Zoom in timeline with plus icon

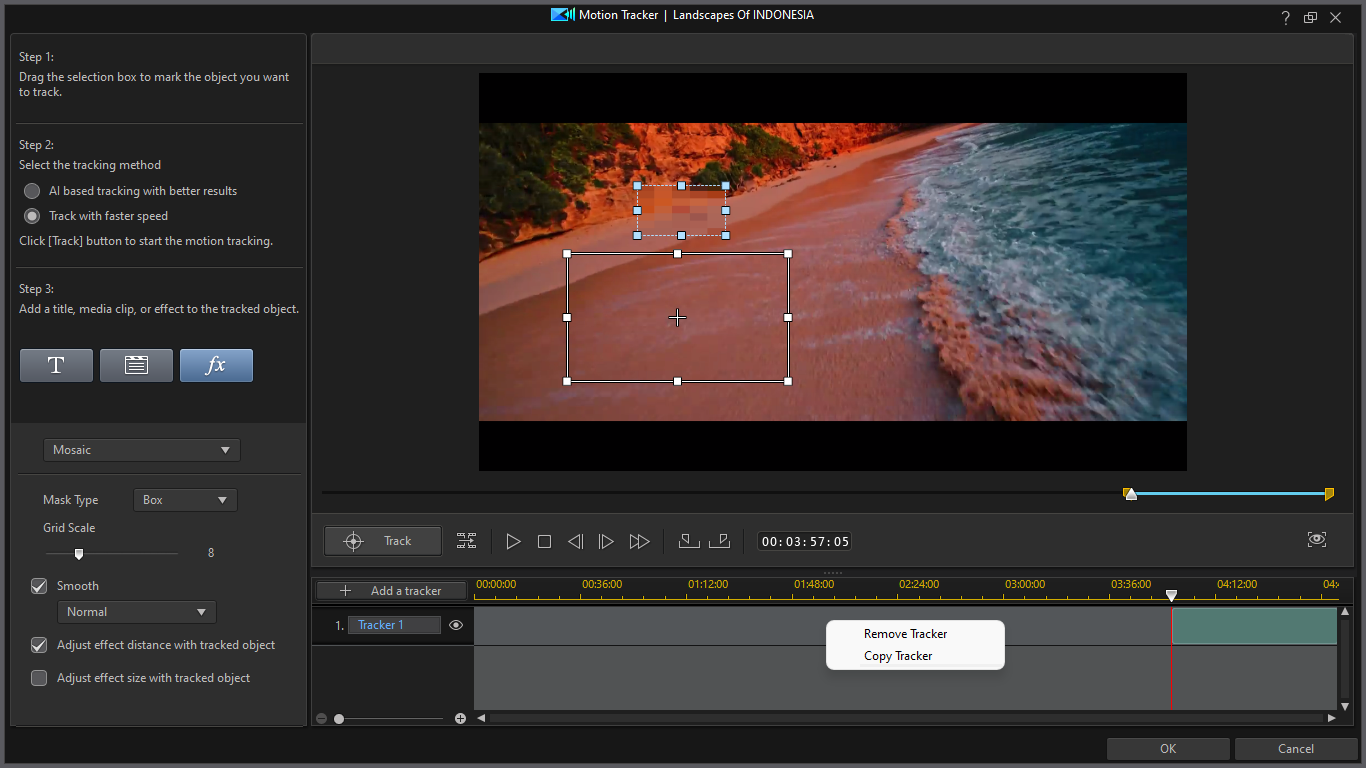point(460,718)
